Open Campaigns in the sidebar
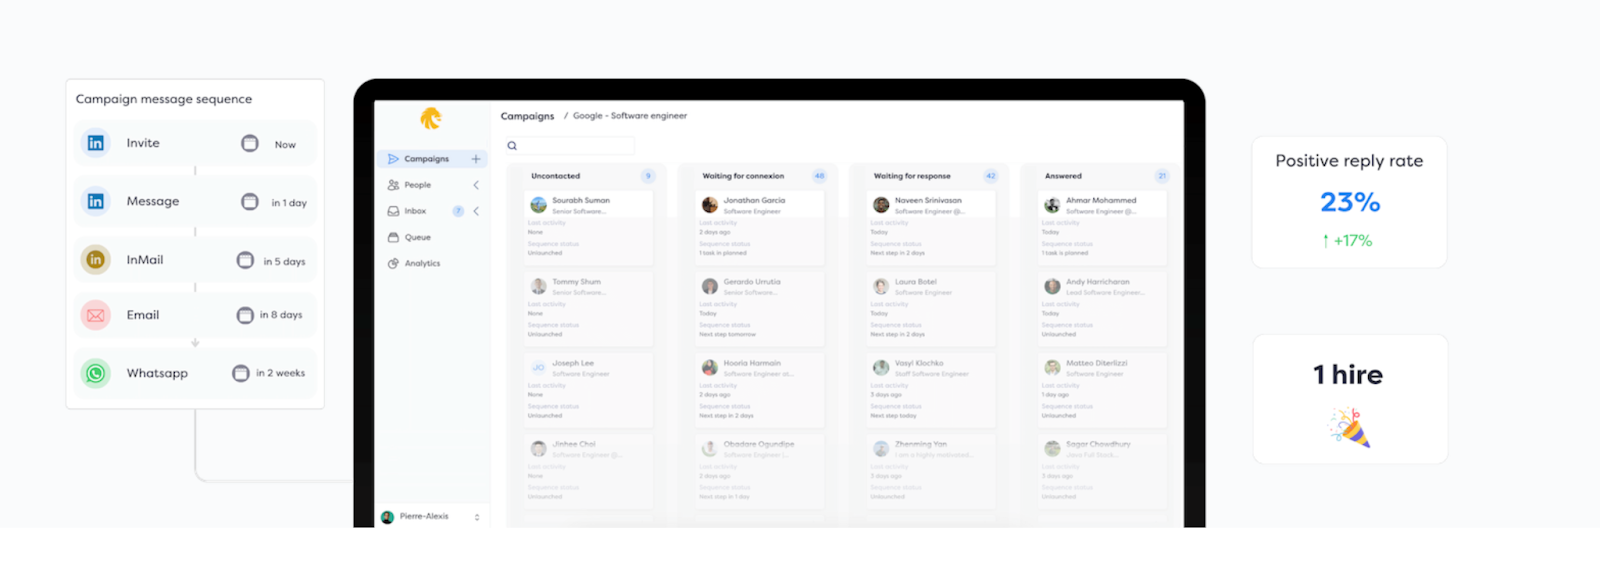This screenshot has height=566, width=1600. (x=431, y=159)
